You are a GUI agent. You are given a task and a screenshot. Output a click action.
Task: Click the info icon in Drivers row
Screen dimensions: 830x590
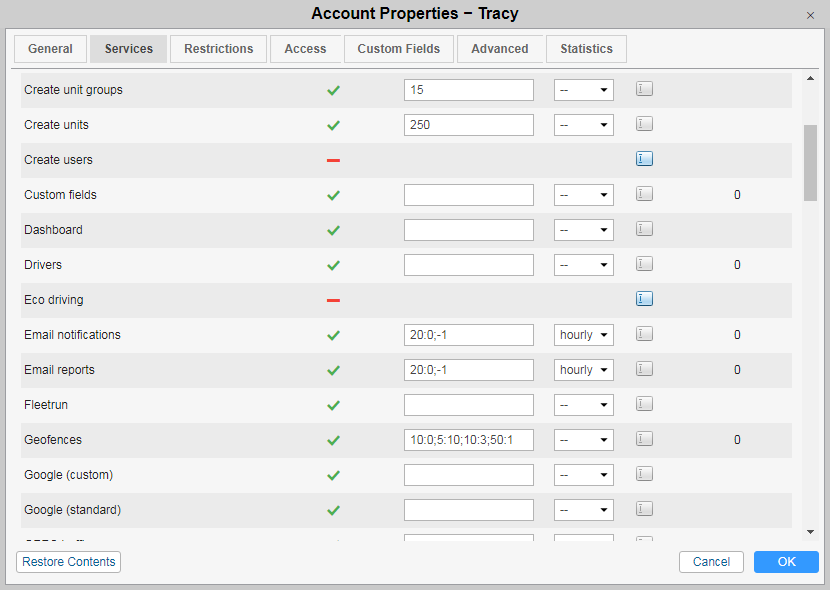pos(644,264)
